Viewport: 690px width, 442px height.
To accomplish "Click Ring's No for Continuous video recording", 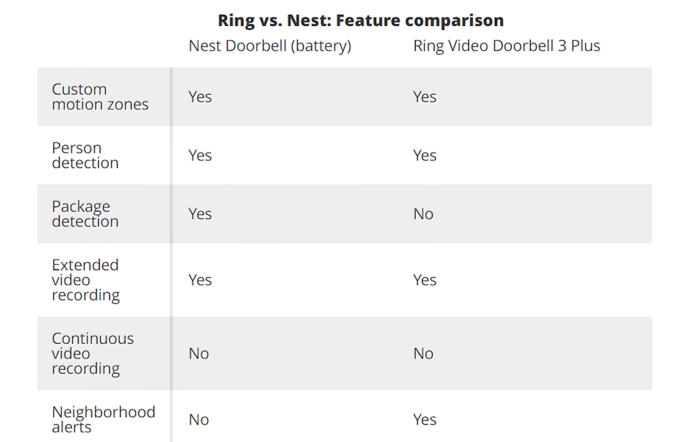I will coord(423,354).
